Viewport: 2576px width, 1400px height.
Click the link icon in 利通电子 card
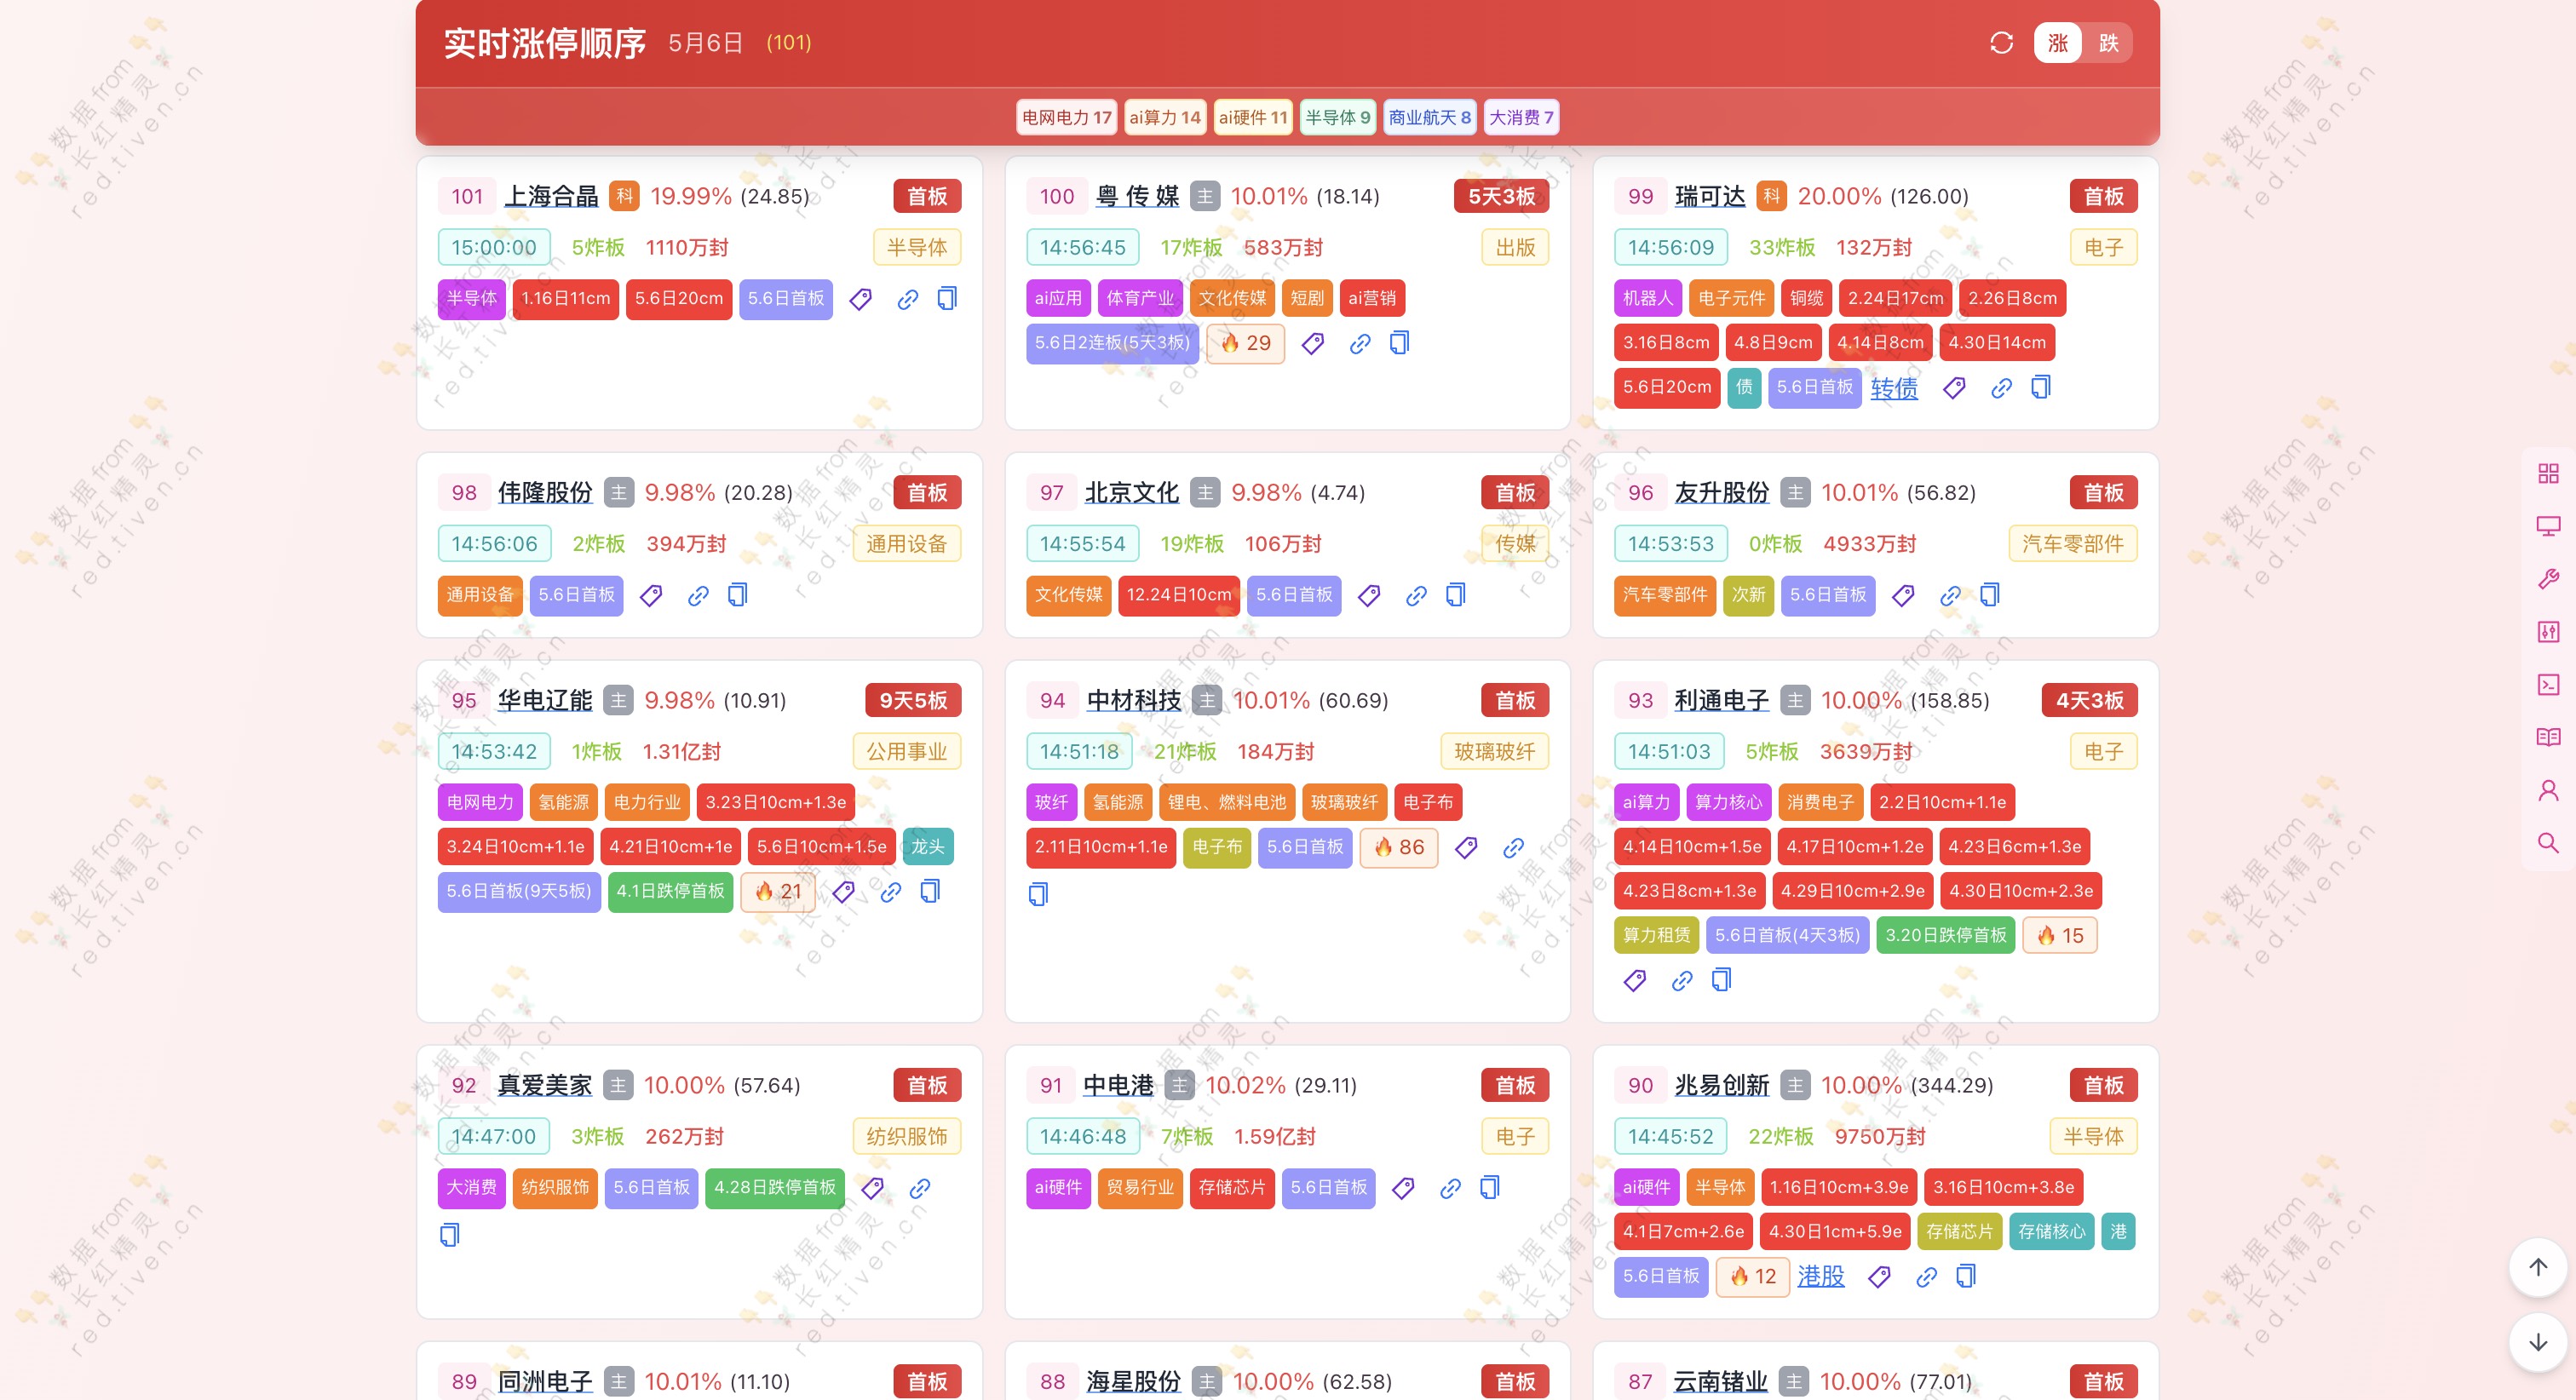[1682, 981]
